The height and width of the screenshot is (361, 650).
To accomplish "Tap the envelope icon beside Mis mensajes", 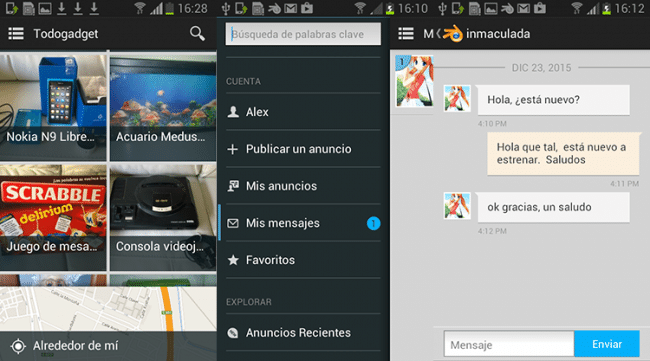I will pos(233,223).
